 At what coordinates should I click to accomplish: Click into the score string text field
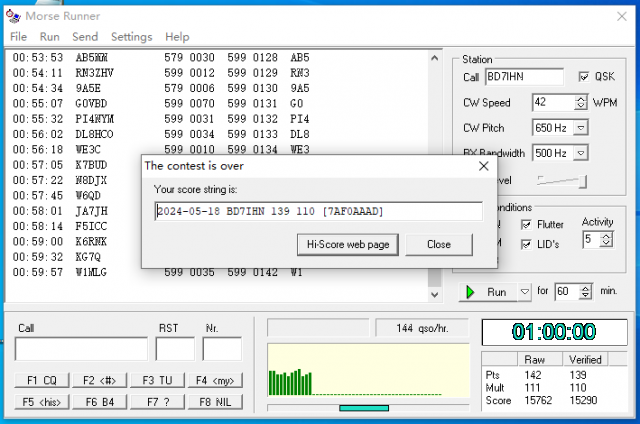click(318, 211)
